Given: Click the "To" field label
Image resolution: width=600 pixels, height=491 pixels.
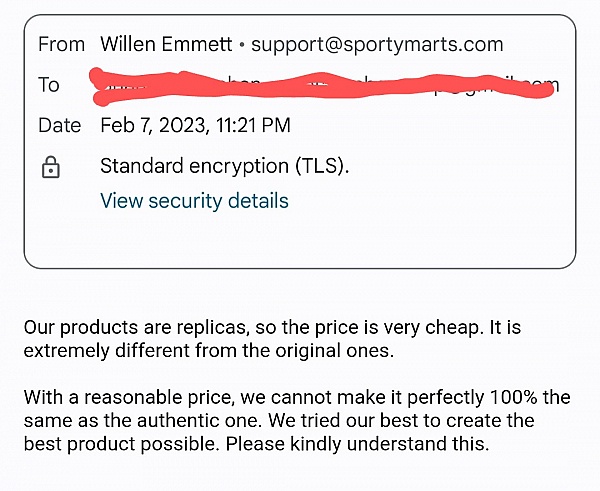Looking at the screenshot, I should (x=49, y=85).
